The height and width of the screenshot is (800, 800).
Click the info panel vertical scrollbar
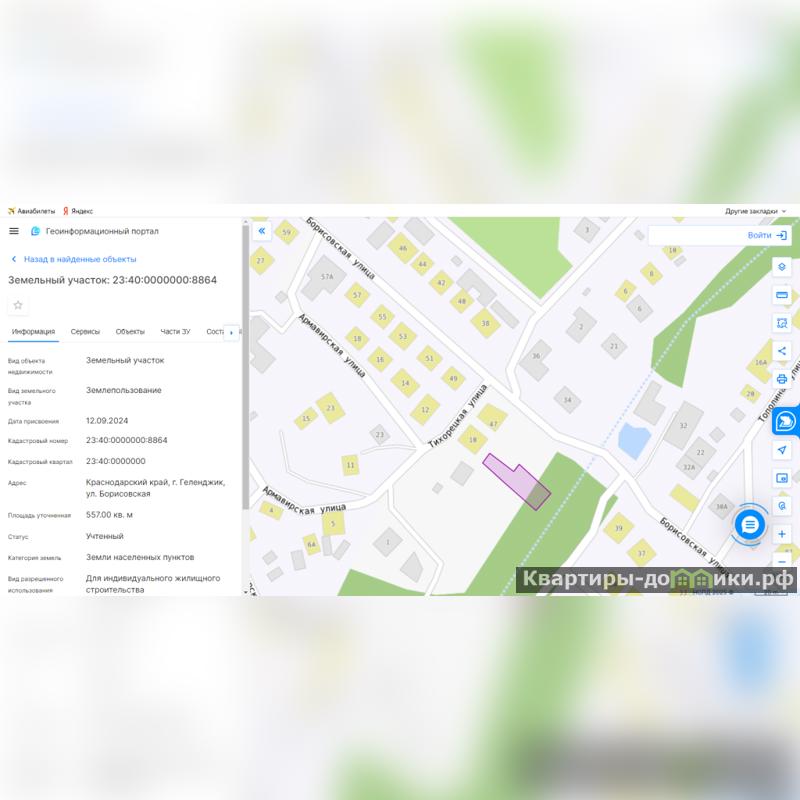pos(245,367)
